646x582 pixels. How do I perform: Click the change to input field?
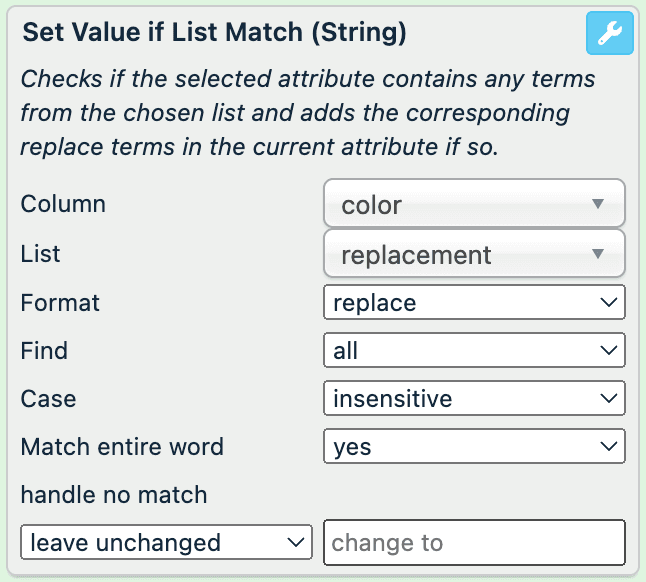474,543
